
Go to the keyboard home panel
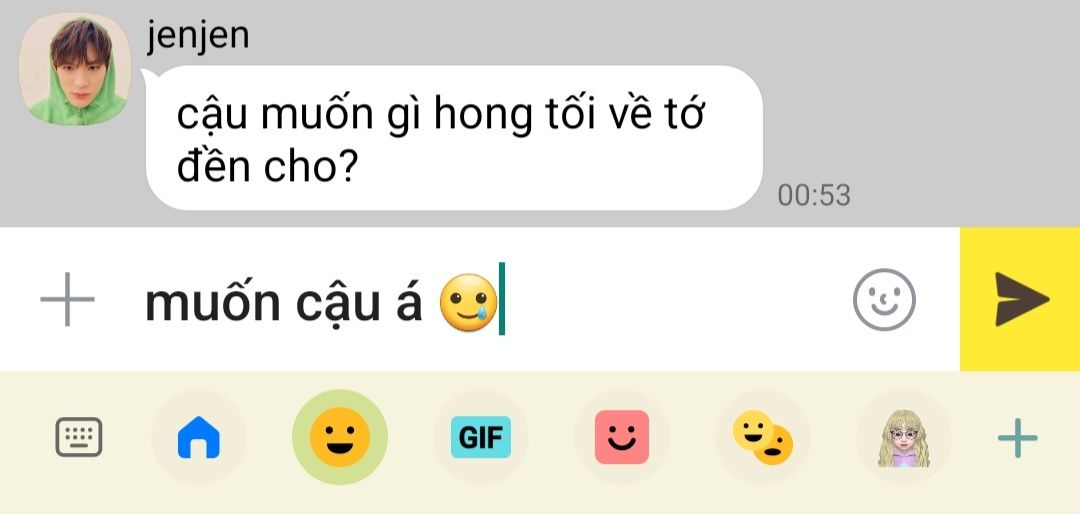198,437
